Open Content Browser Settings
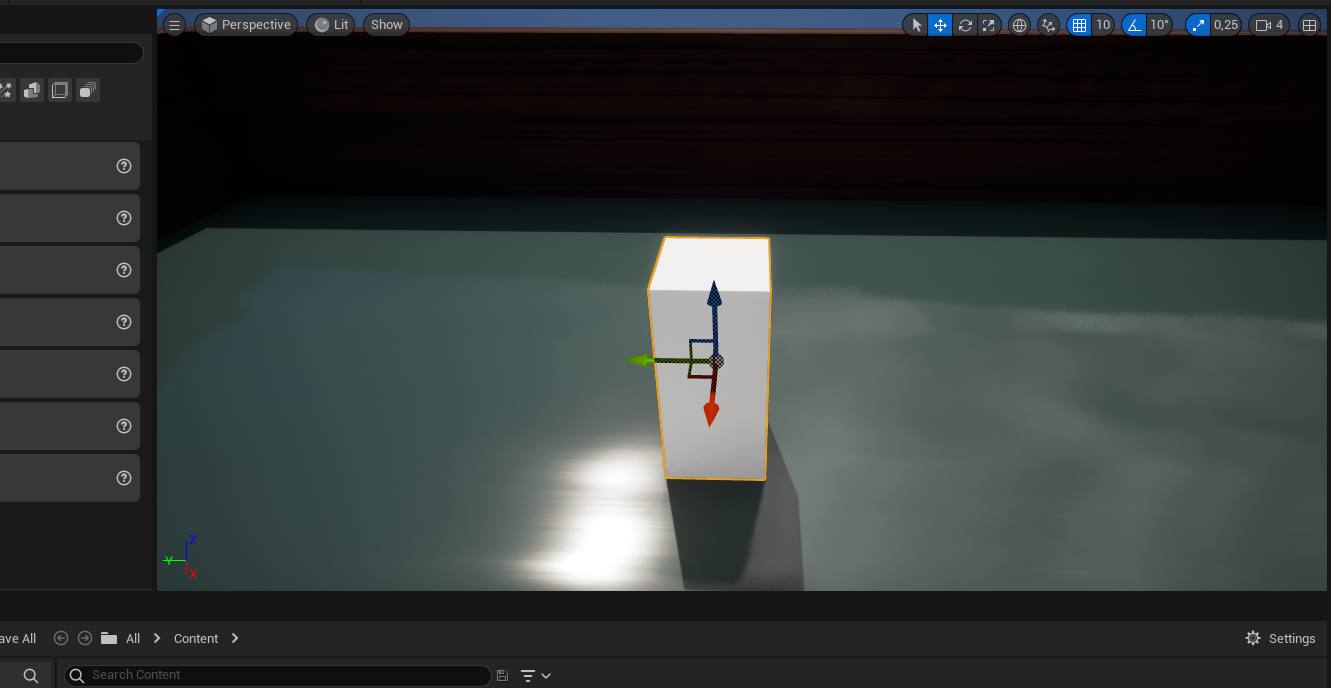The height and width of the screenshot is (688, 1331). pos(1280,638)
